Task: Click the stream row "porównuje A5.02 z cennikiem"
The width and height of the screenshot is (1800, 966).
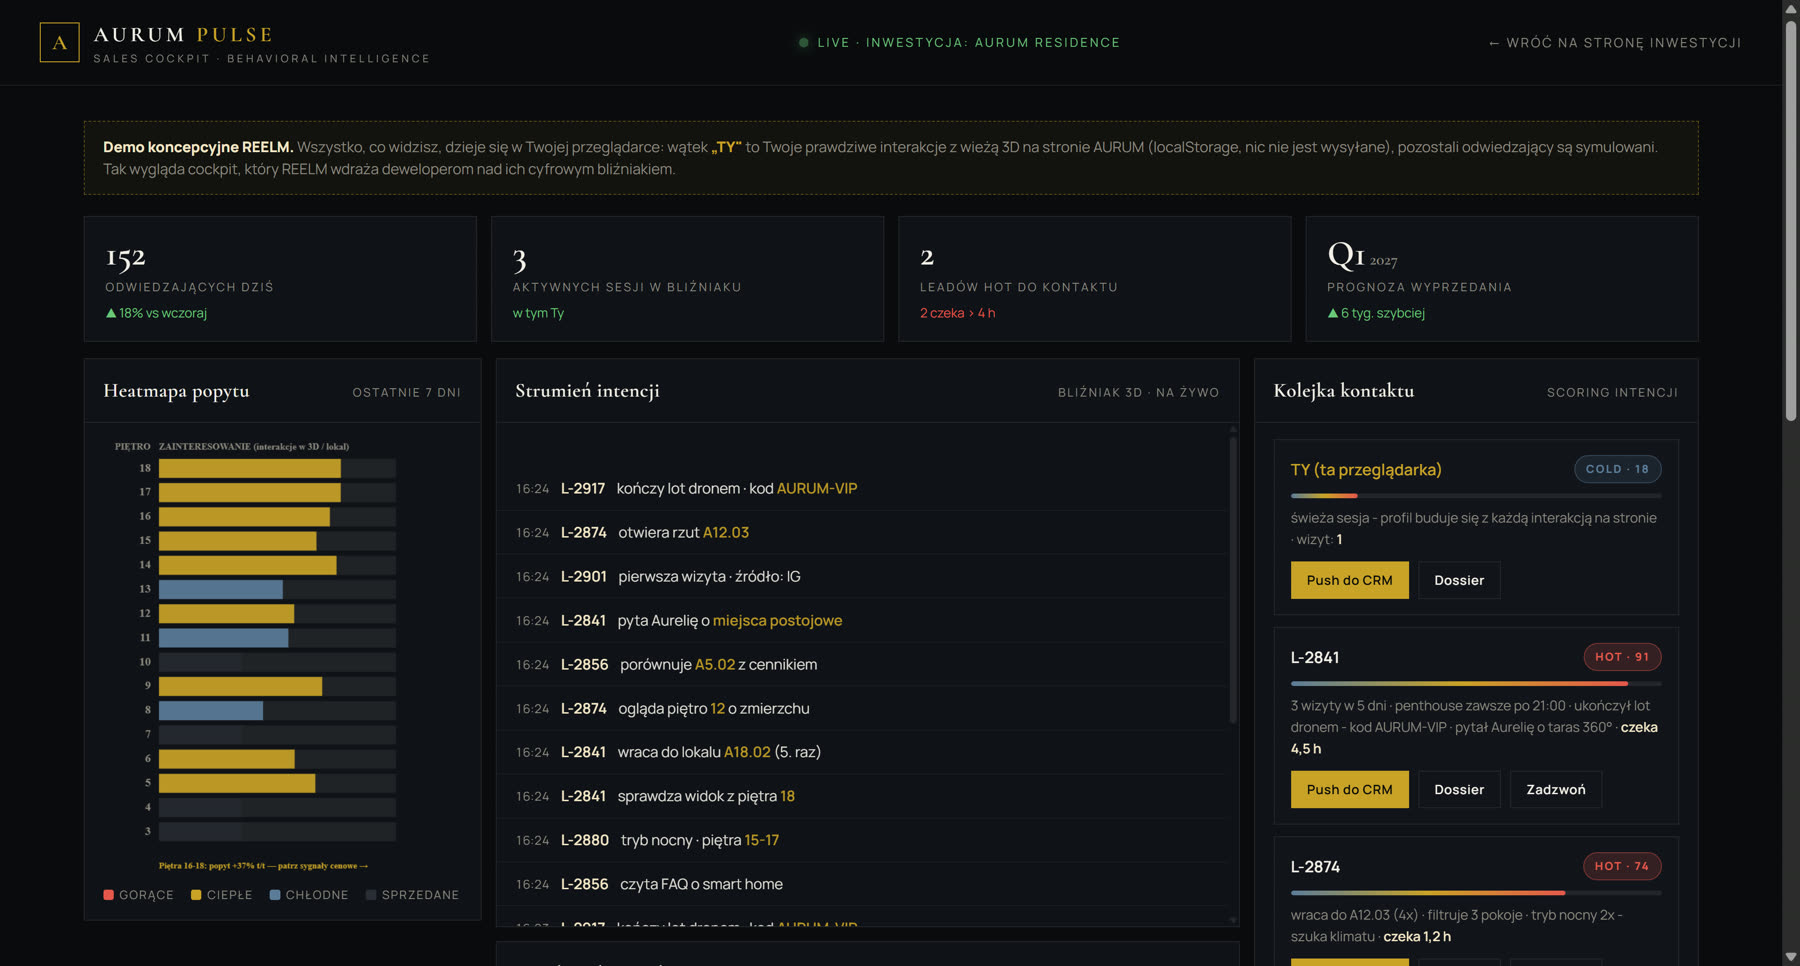Action: 862,665
